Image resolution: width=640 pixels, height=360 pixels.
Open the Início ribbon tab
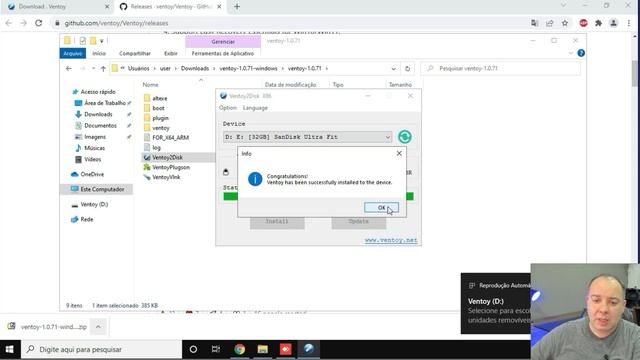99,53
